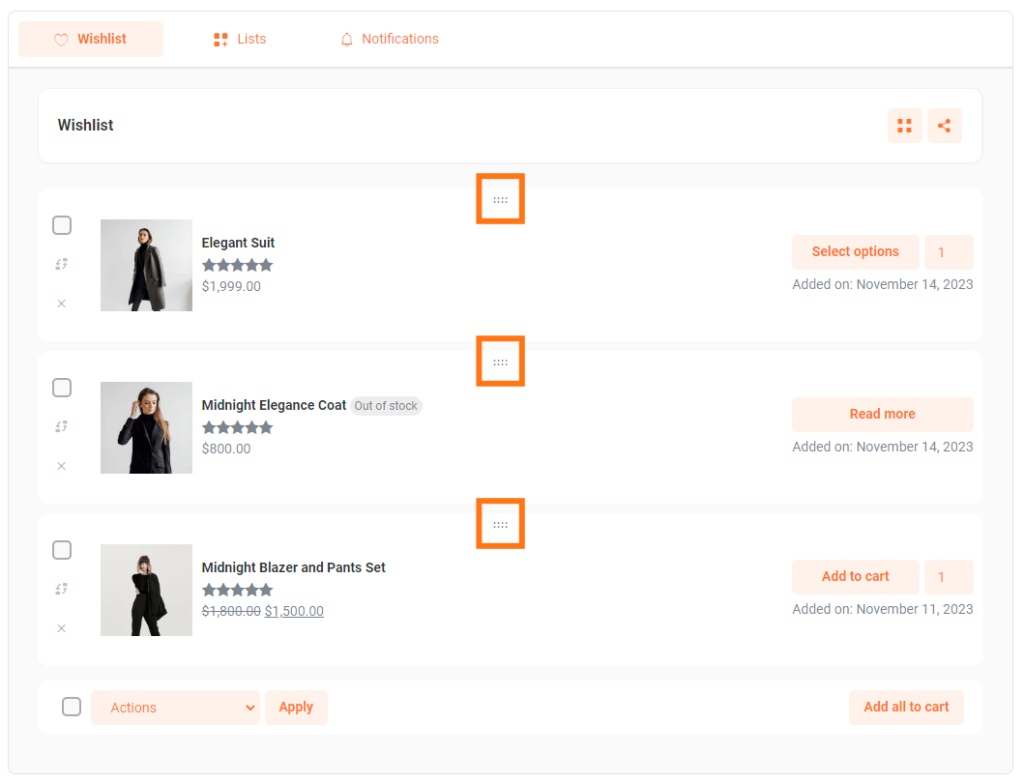
Task: Open Midnight Blazer and Pants Set link
Action: [x=293, y=567]
